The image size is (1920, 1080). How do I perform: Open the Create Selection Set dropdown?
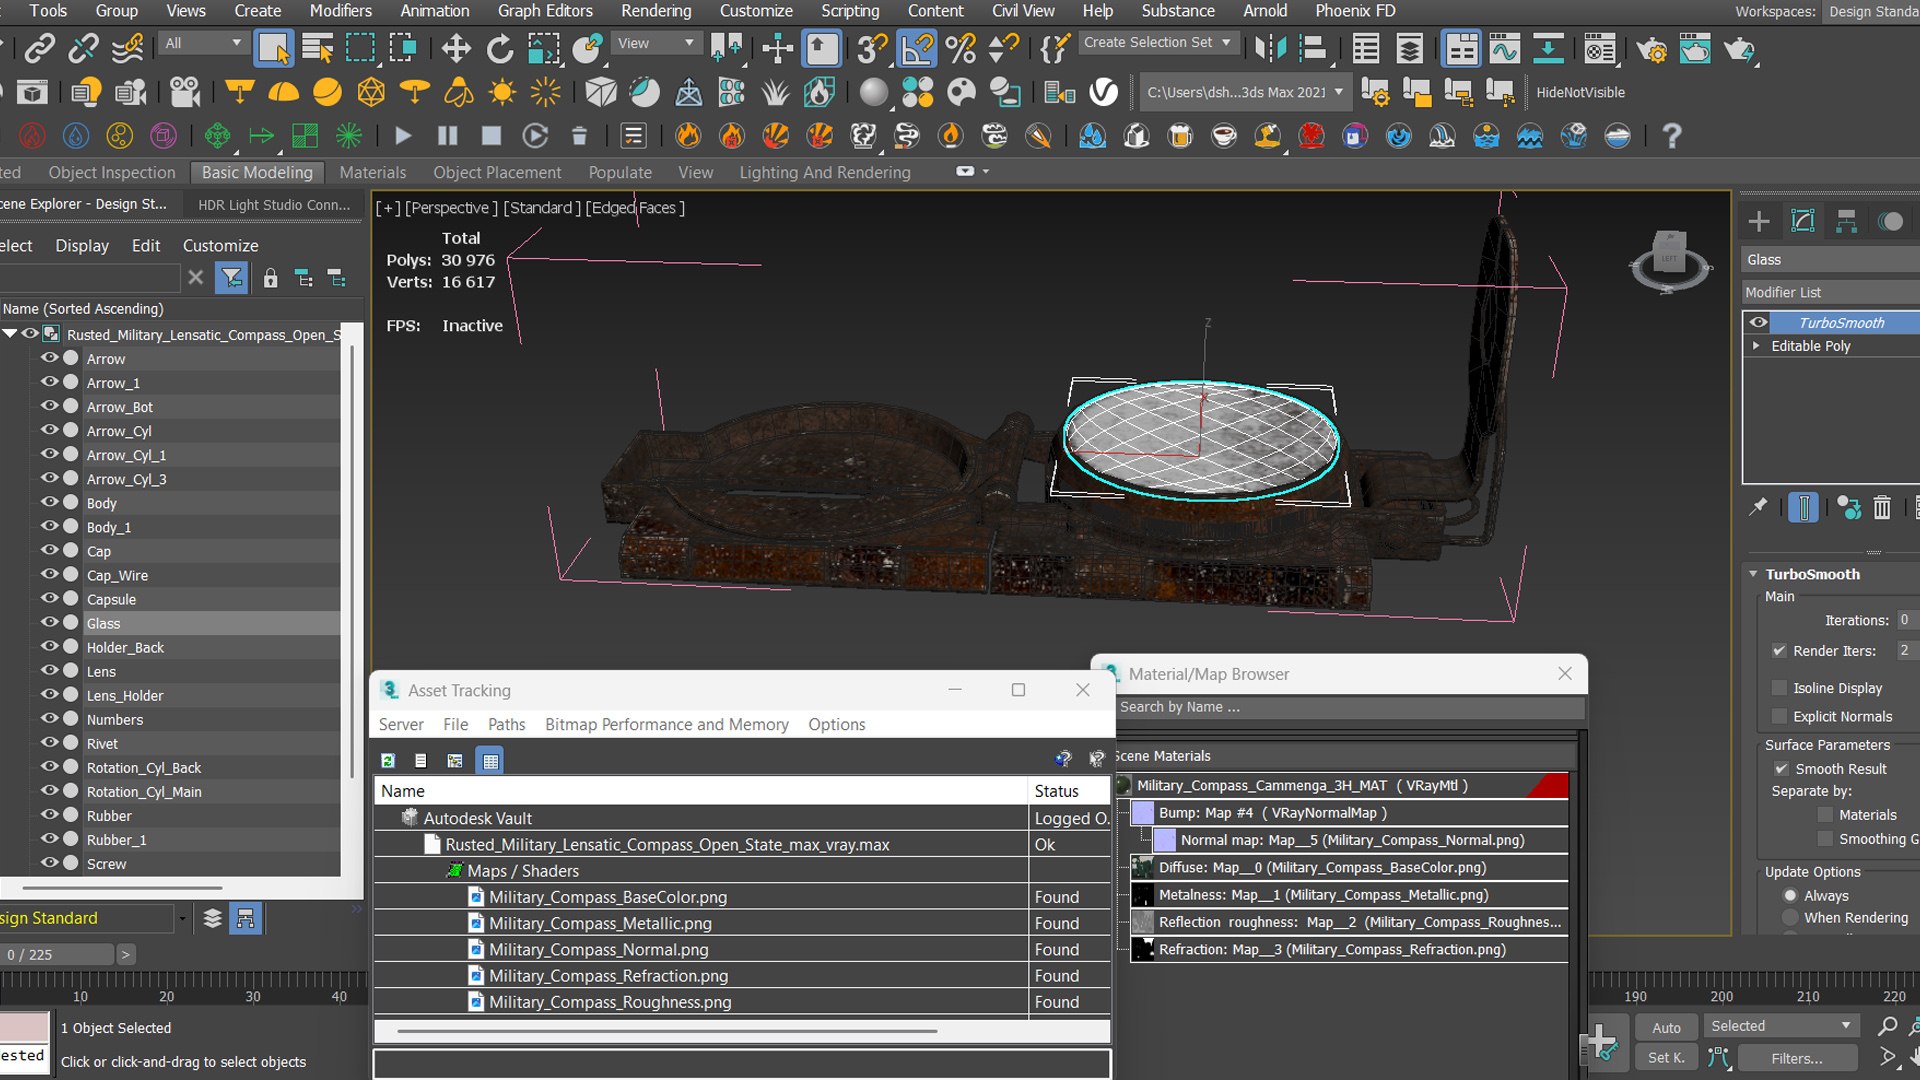[1159, 42]
